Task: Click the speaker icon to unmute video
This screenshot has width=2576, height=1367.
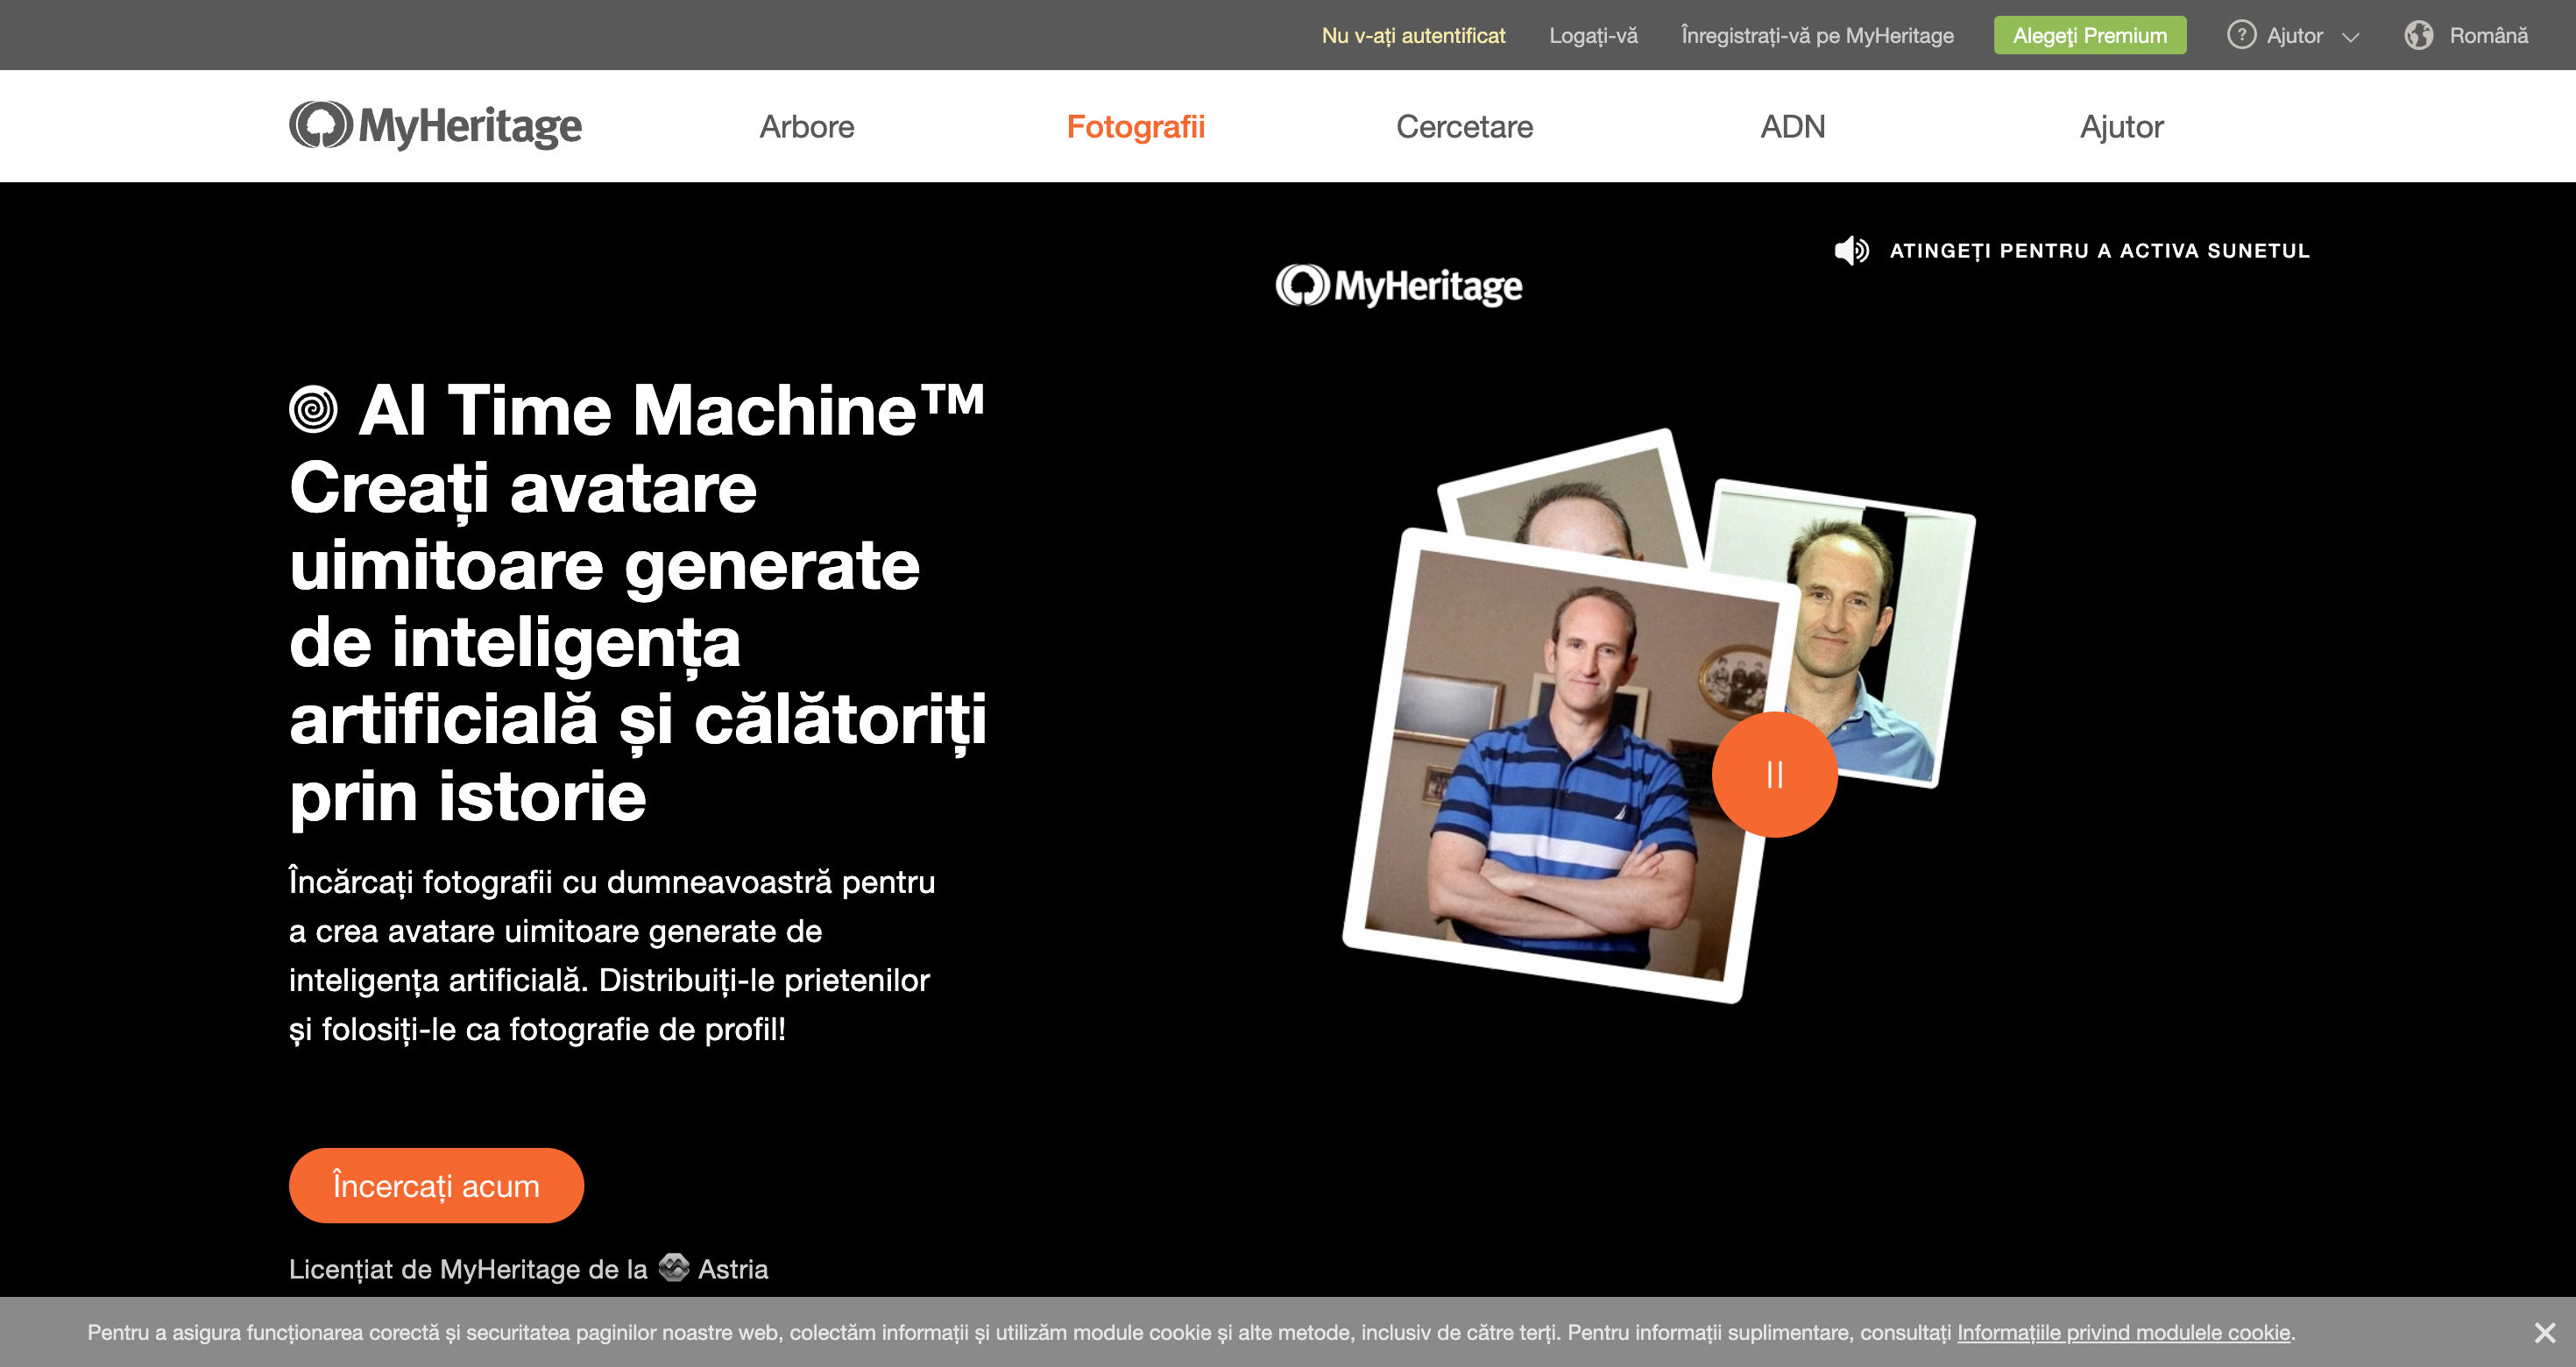Action: [x=1851, y=250]
